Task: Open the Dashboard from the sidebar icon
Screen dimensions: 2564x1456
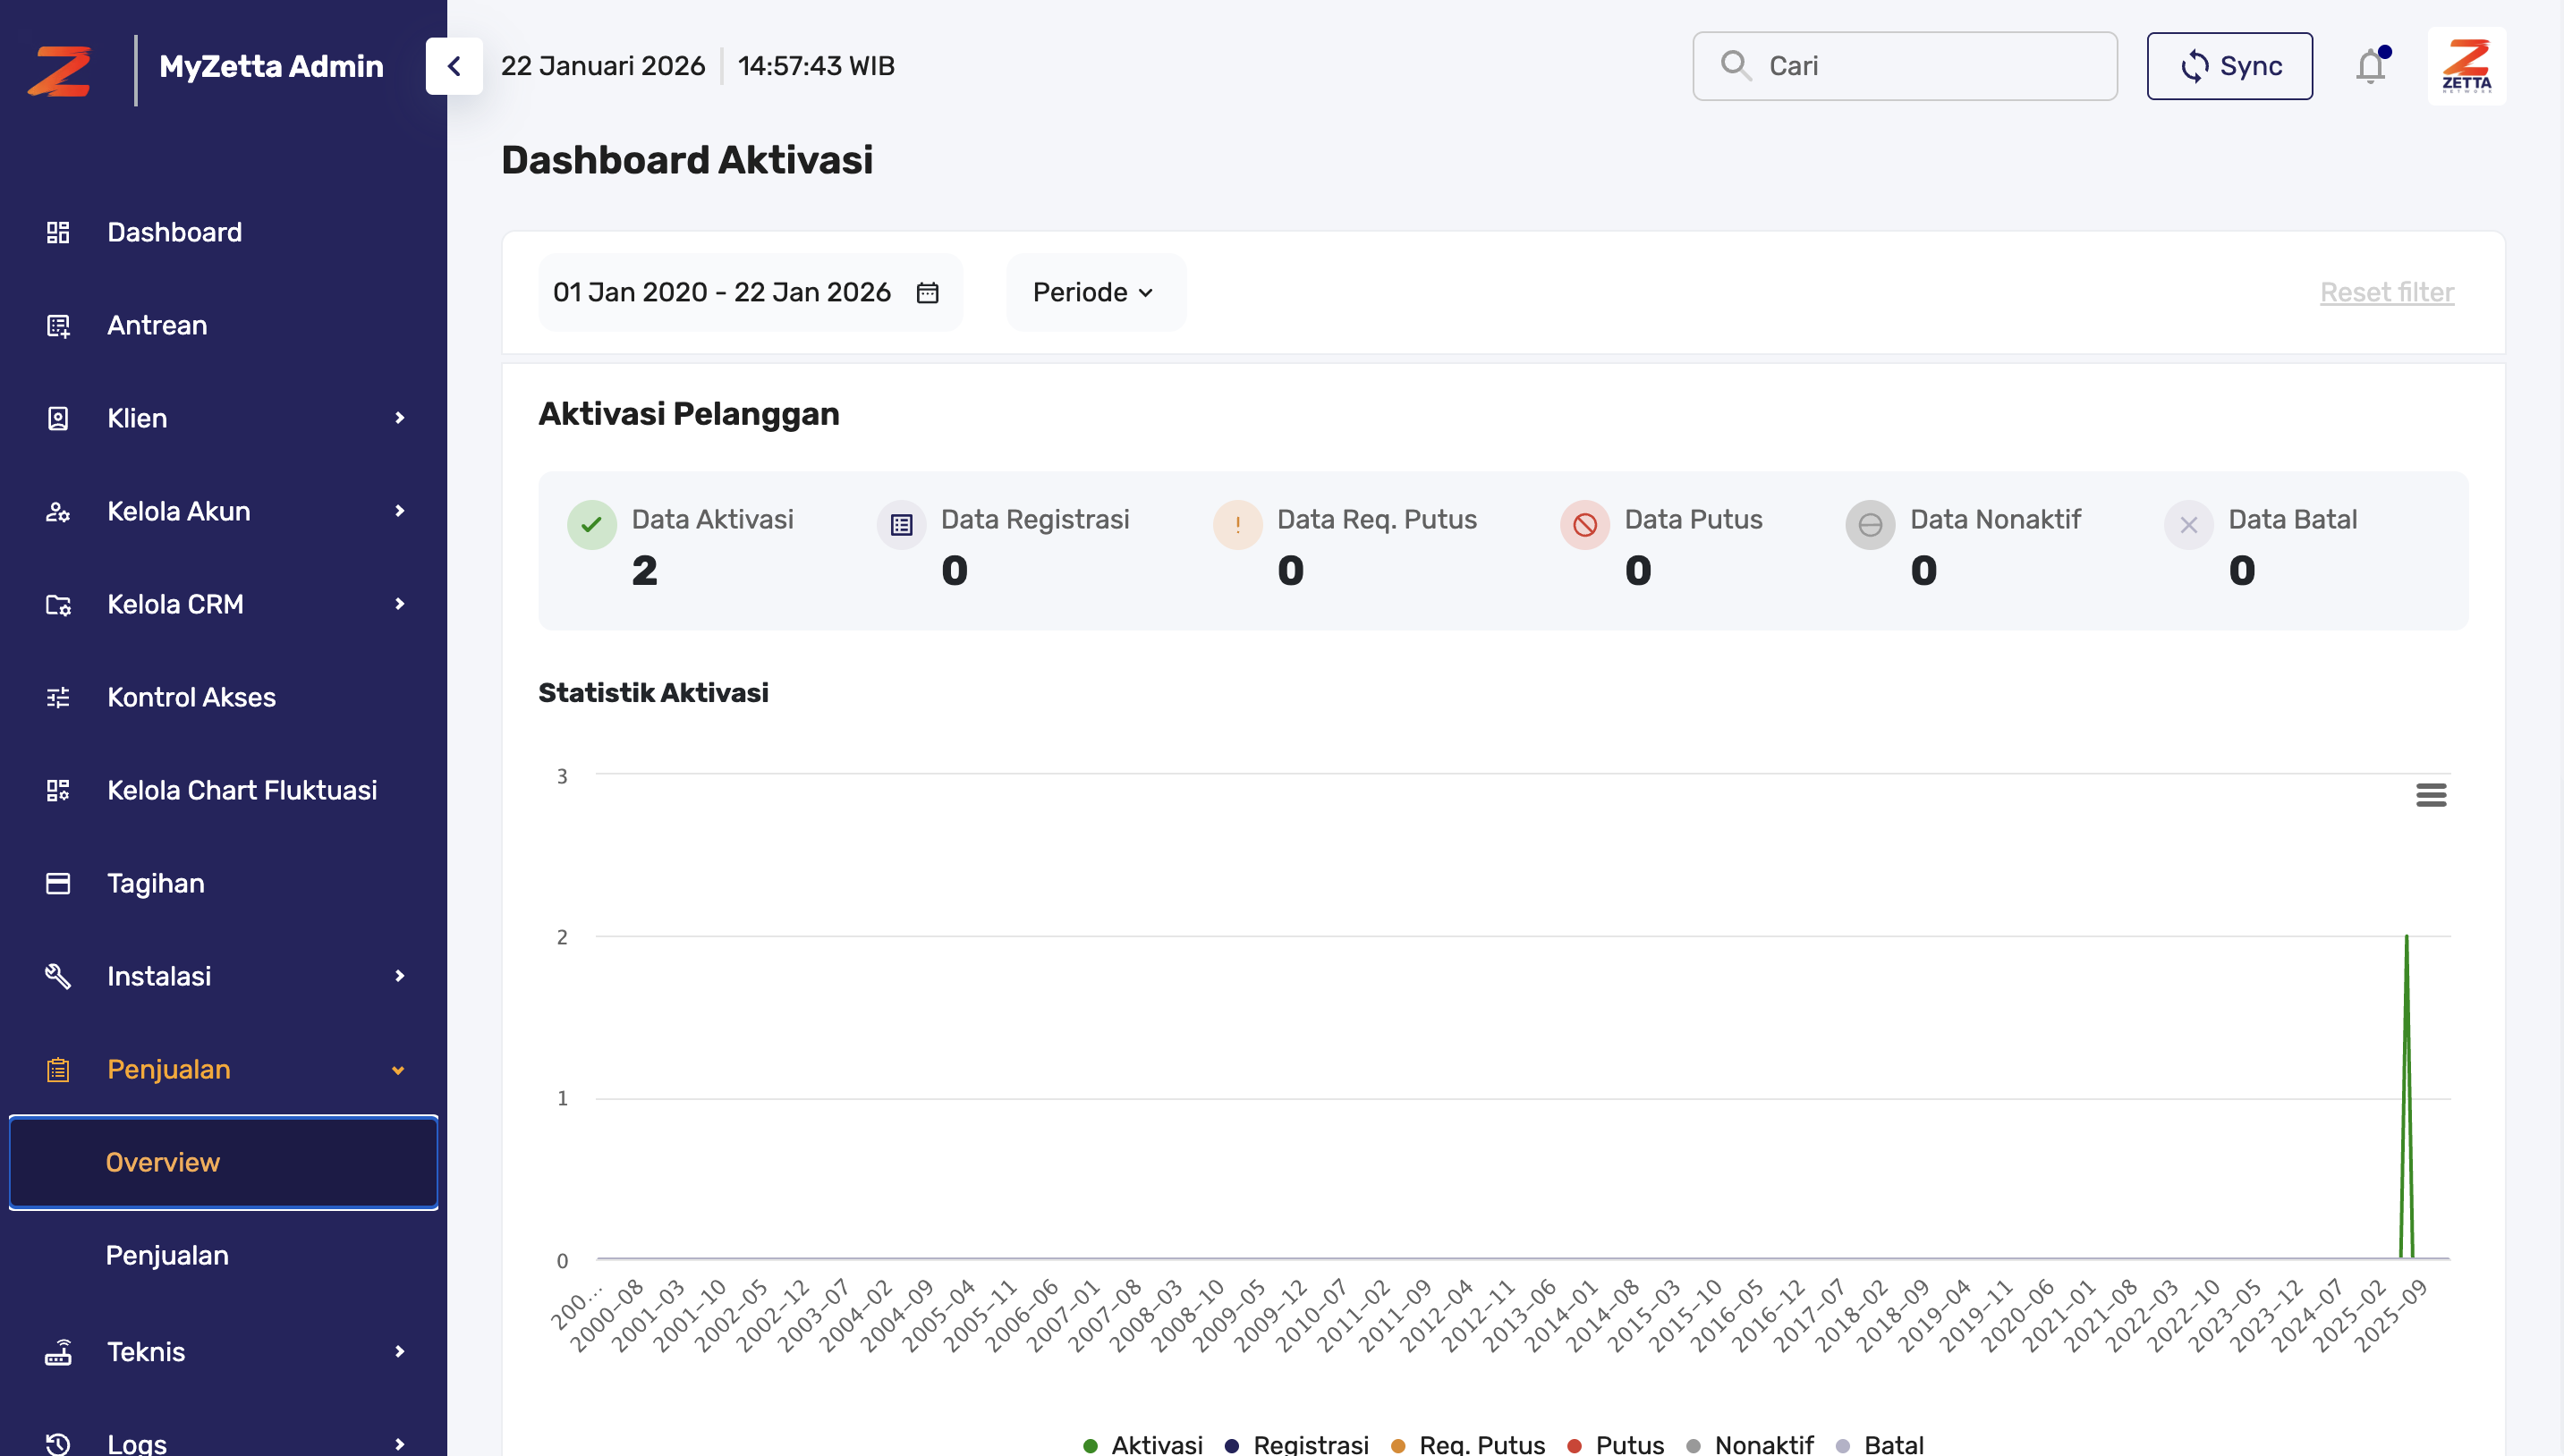Action: (x=57, y=232)
